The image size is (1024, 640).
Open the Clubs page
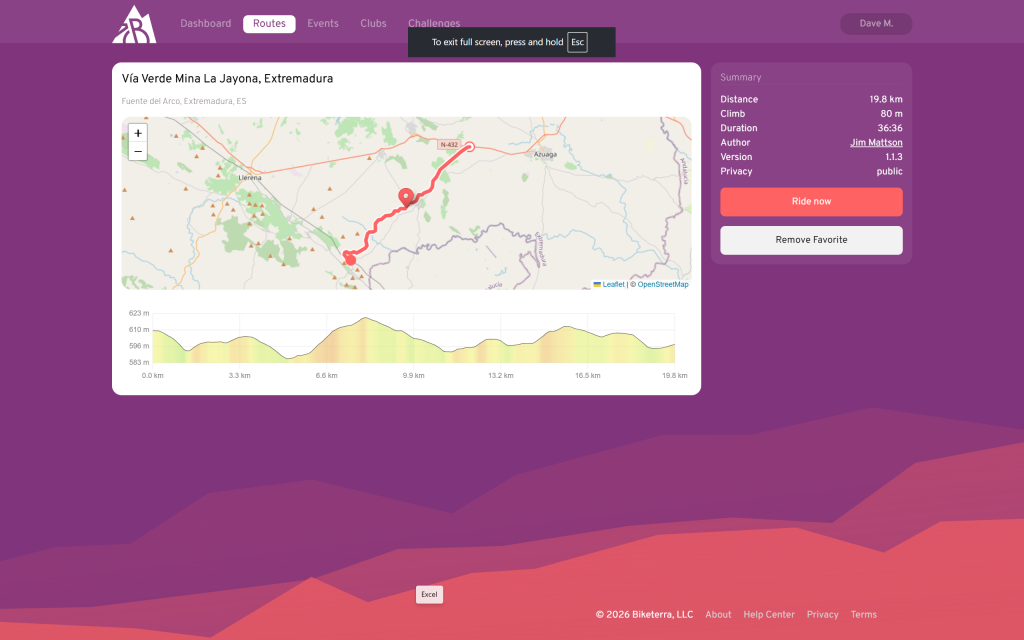click(373, 24)
